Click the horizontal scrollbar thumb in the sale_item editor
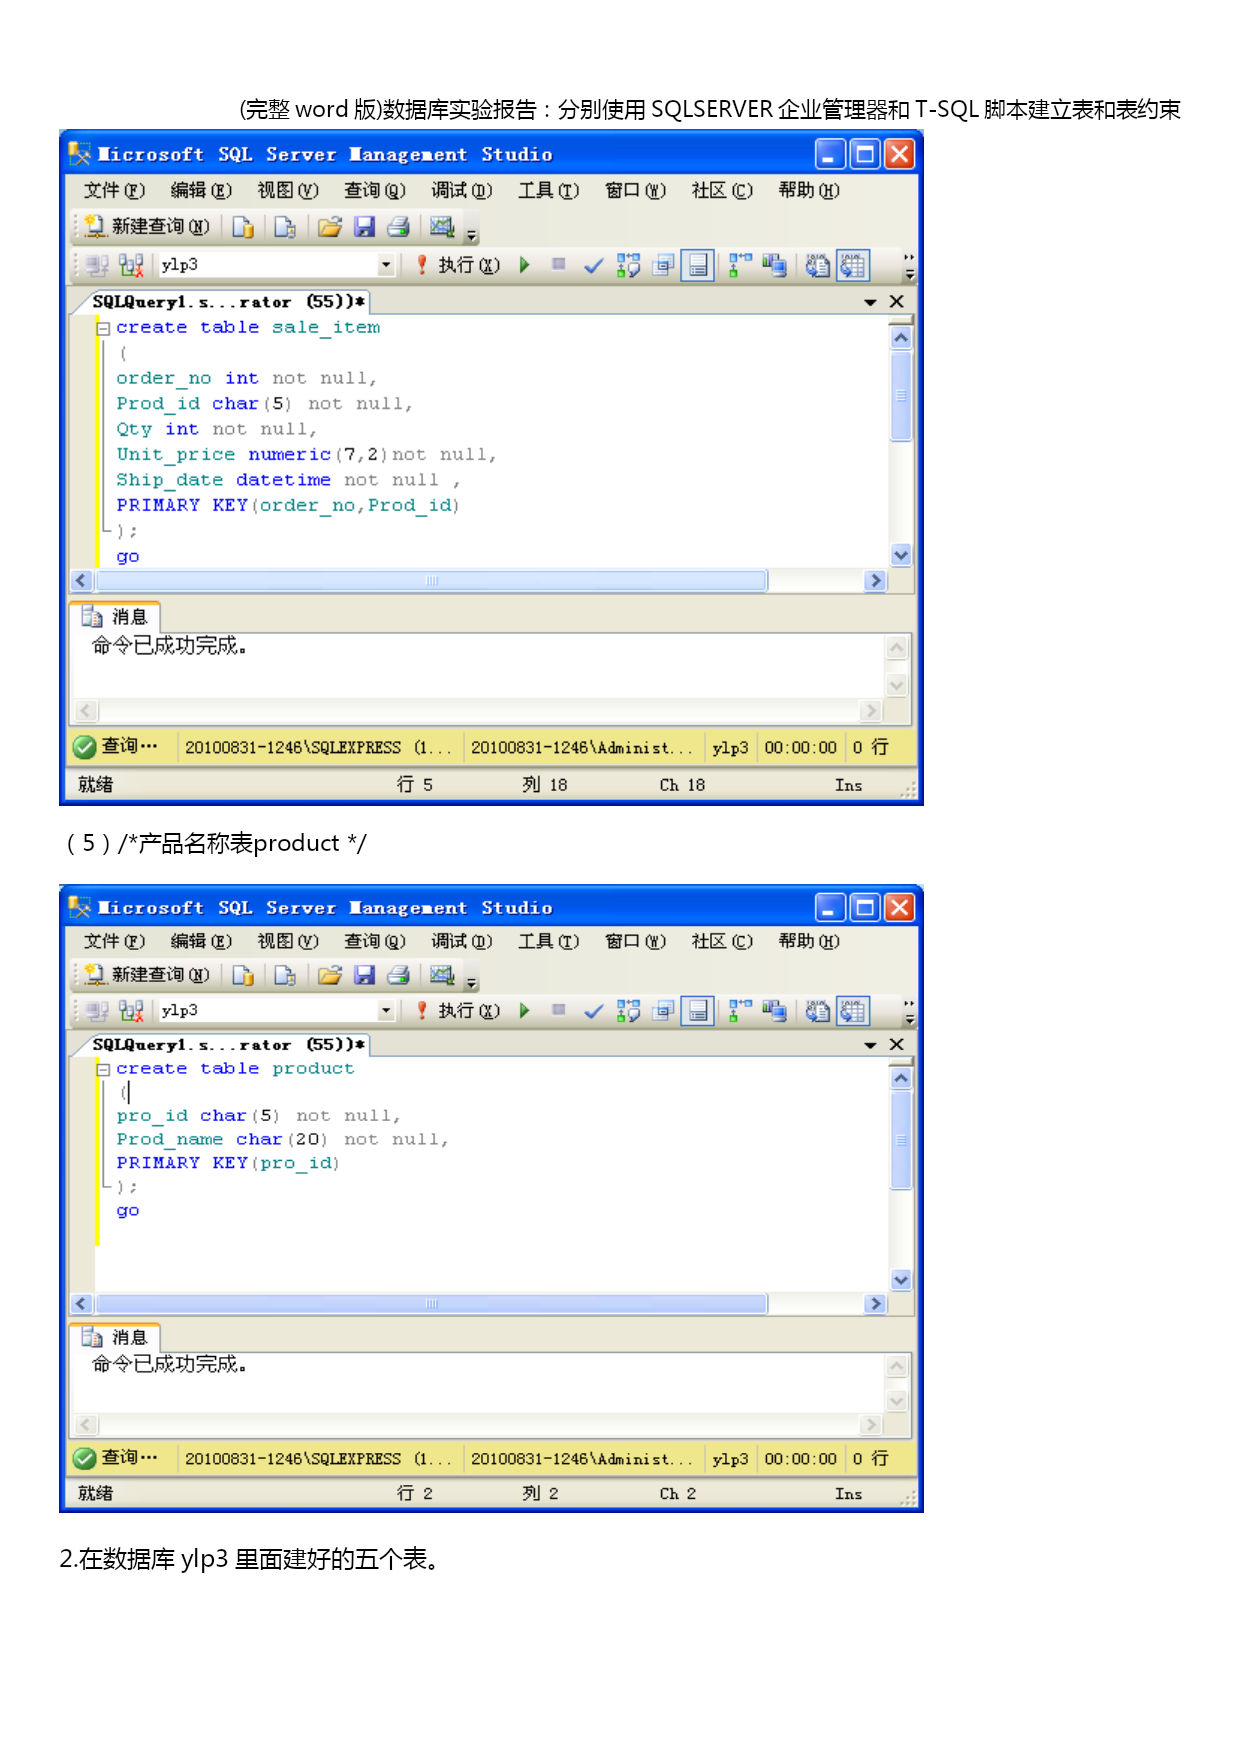This screenshot has width=1241, height=1754. [x=431, y=581]
